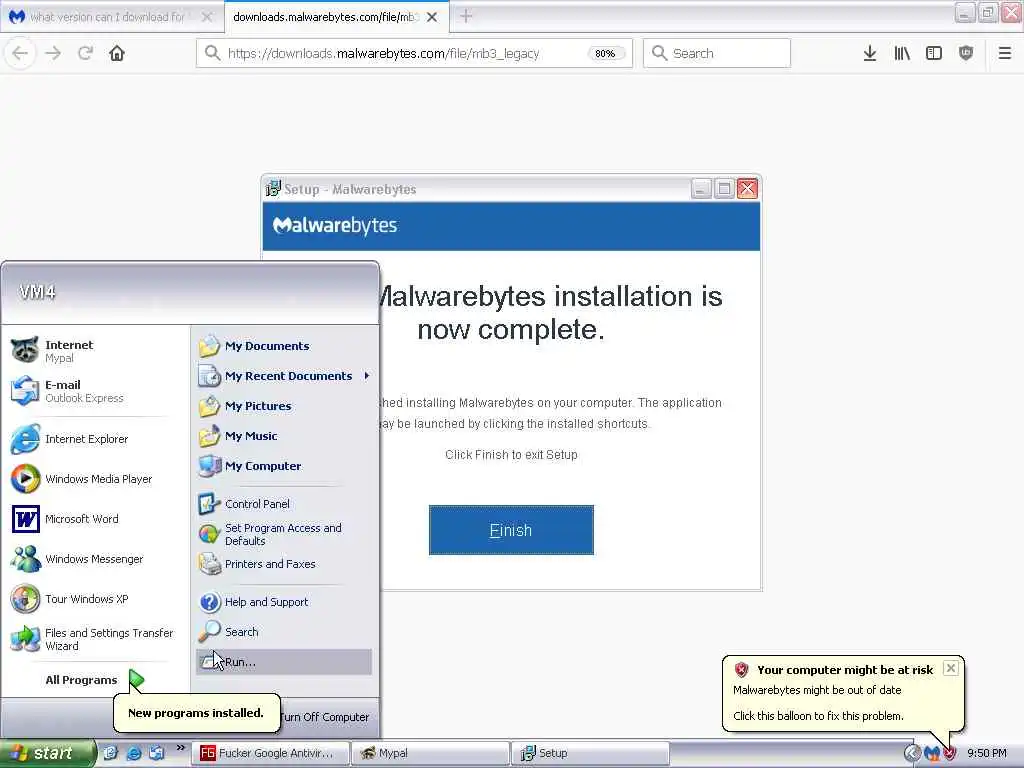Open Help and Support

point(284,601)
